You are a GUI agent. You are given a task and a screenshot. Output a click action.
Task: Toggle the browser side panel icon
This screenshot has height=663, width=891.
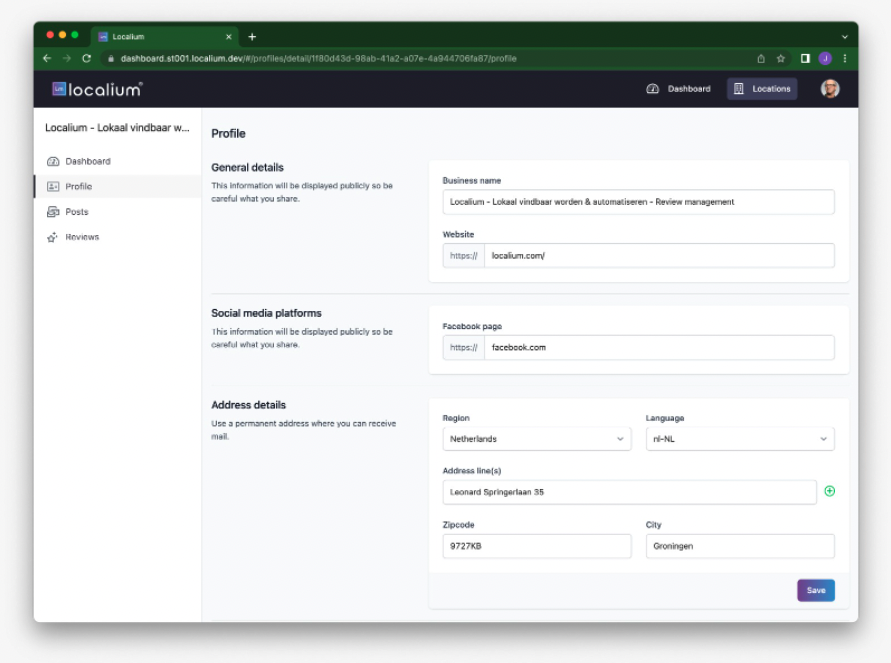[x=805, y=59]
